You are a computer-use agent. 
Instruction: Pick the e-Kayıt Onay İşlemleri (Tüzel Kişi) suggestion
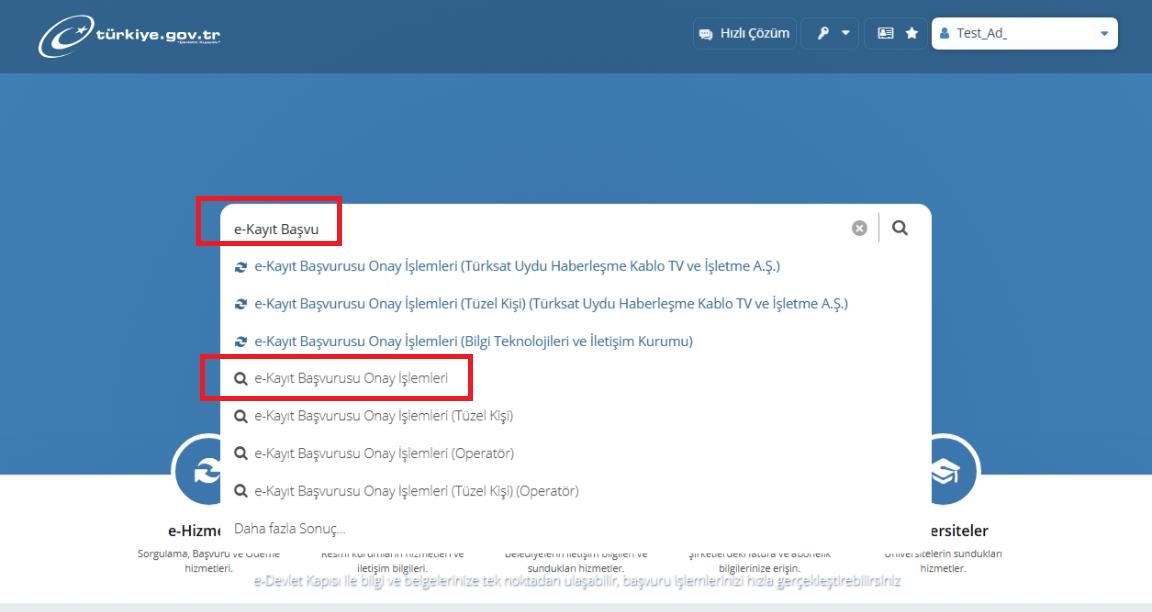coord(373,416)
